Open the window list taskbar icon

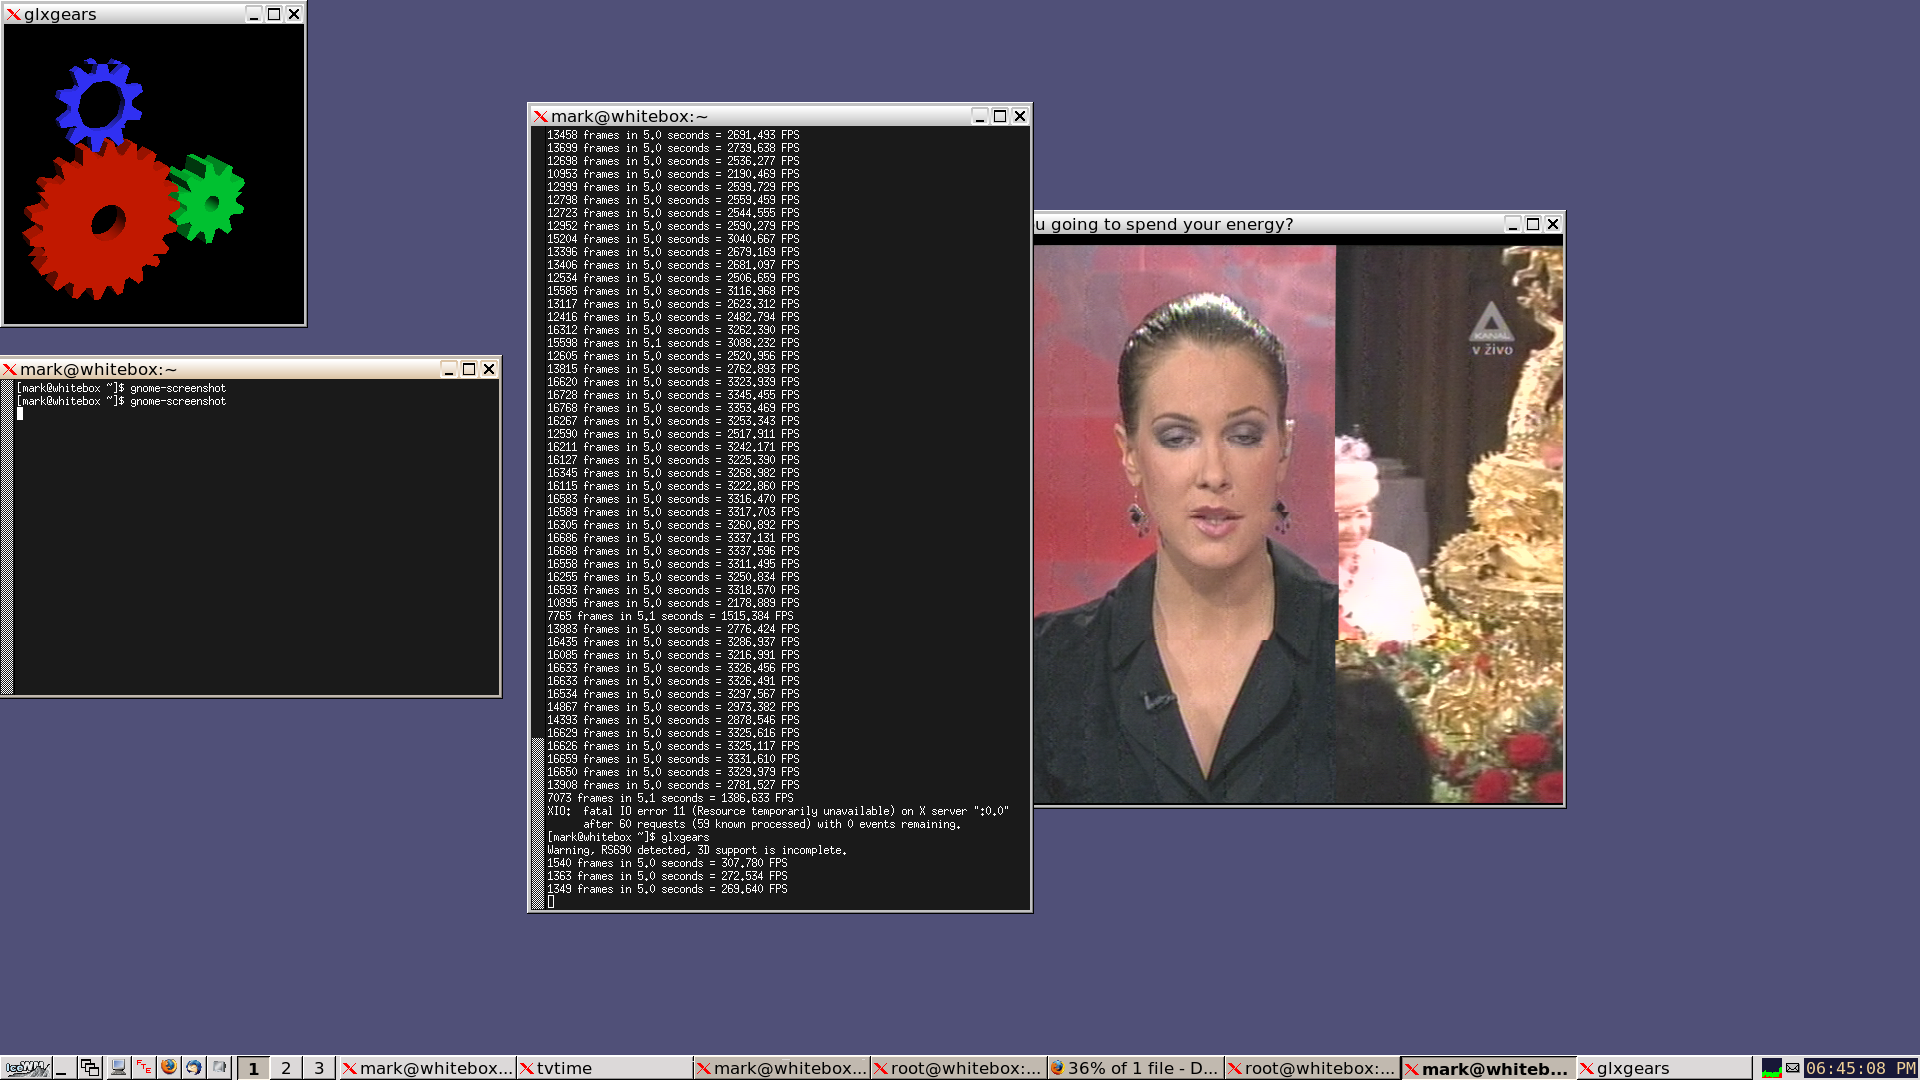[x=90, y=1068]
